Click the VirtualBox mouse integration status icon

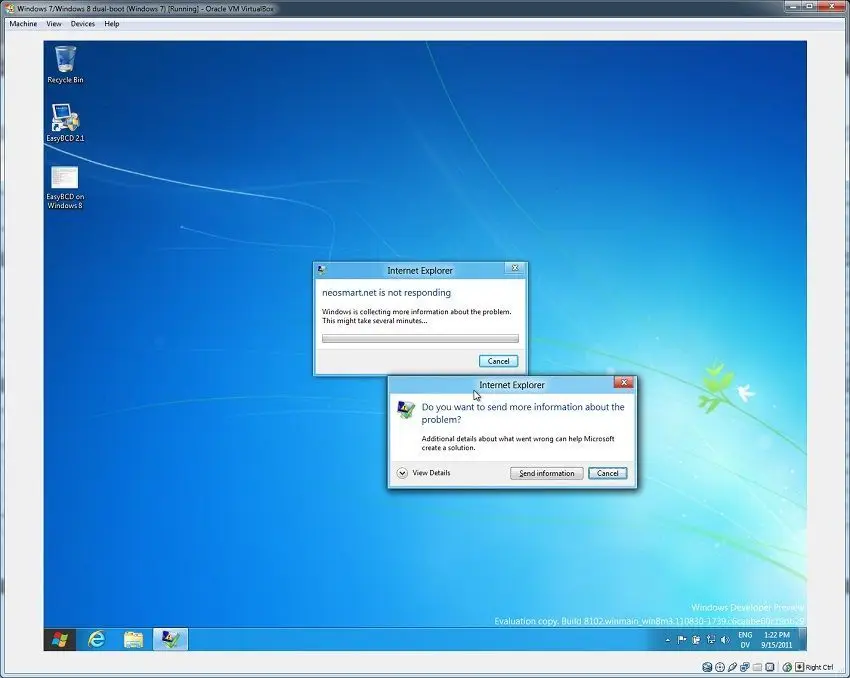tap(787, 667)
